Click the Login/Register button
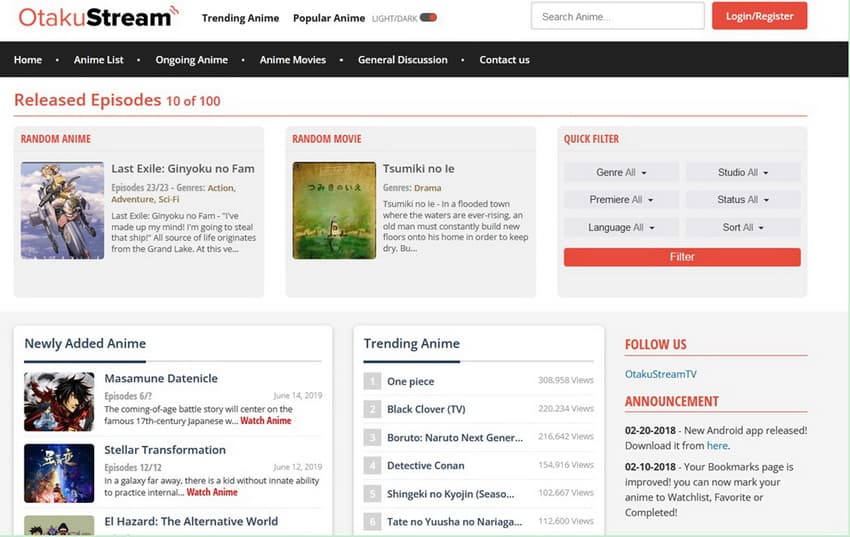The width and height of the screenshot is (850, 537). click(759, 17)
